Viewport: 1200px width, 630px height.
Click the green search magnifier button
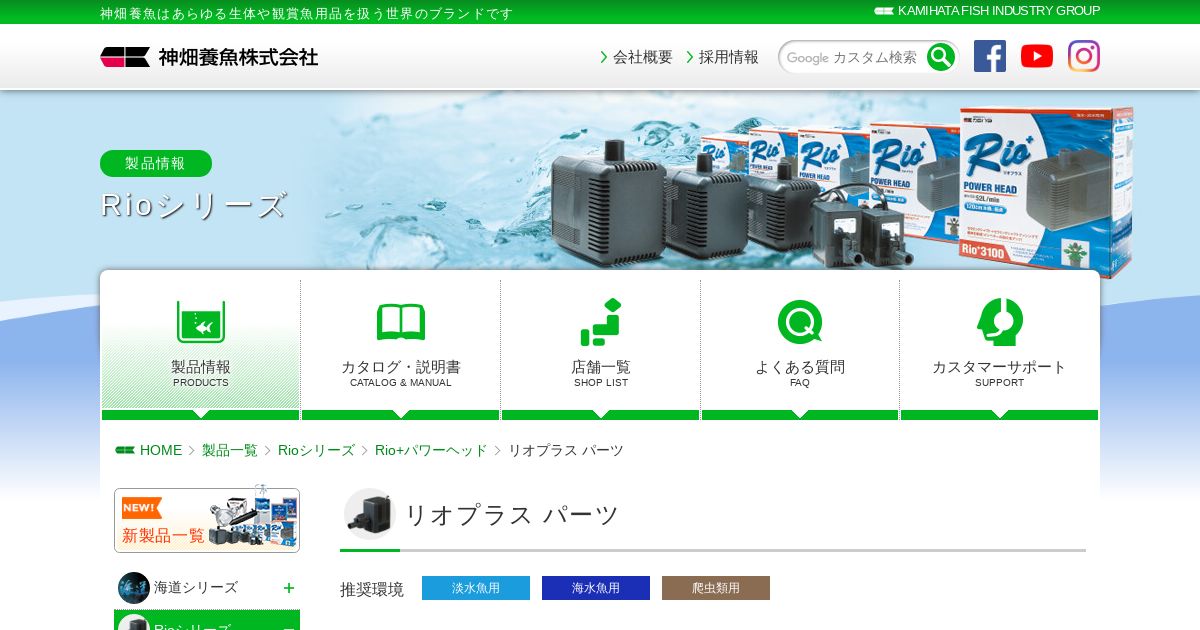940,57
